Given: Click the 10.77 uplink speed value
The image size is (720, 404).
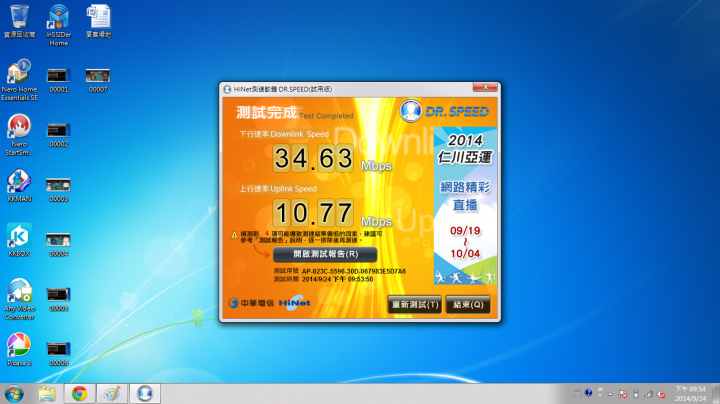Looking at the screenshot, I should [313, 213].
